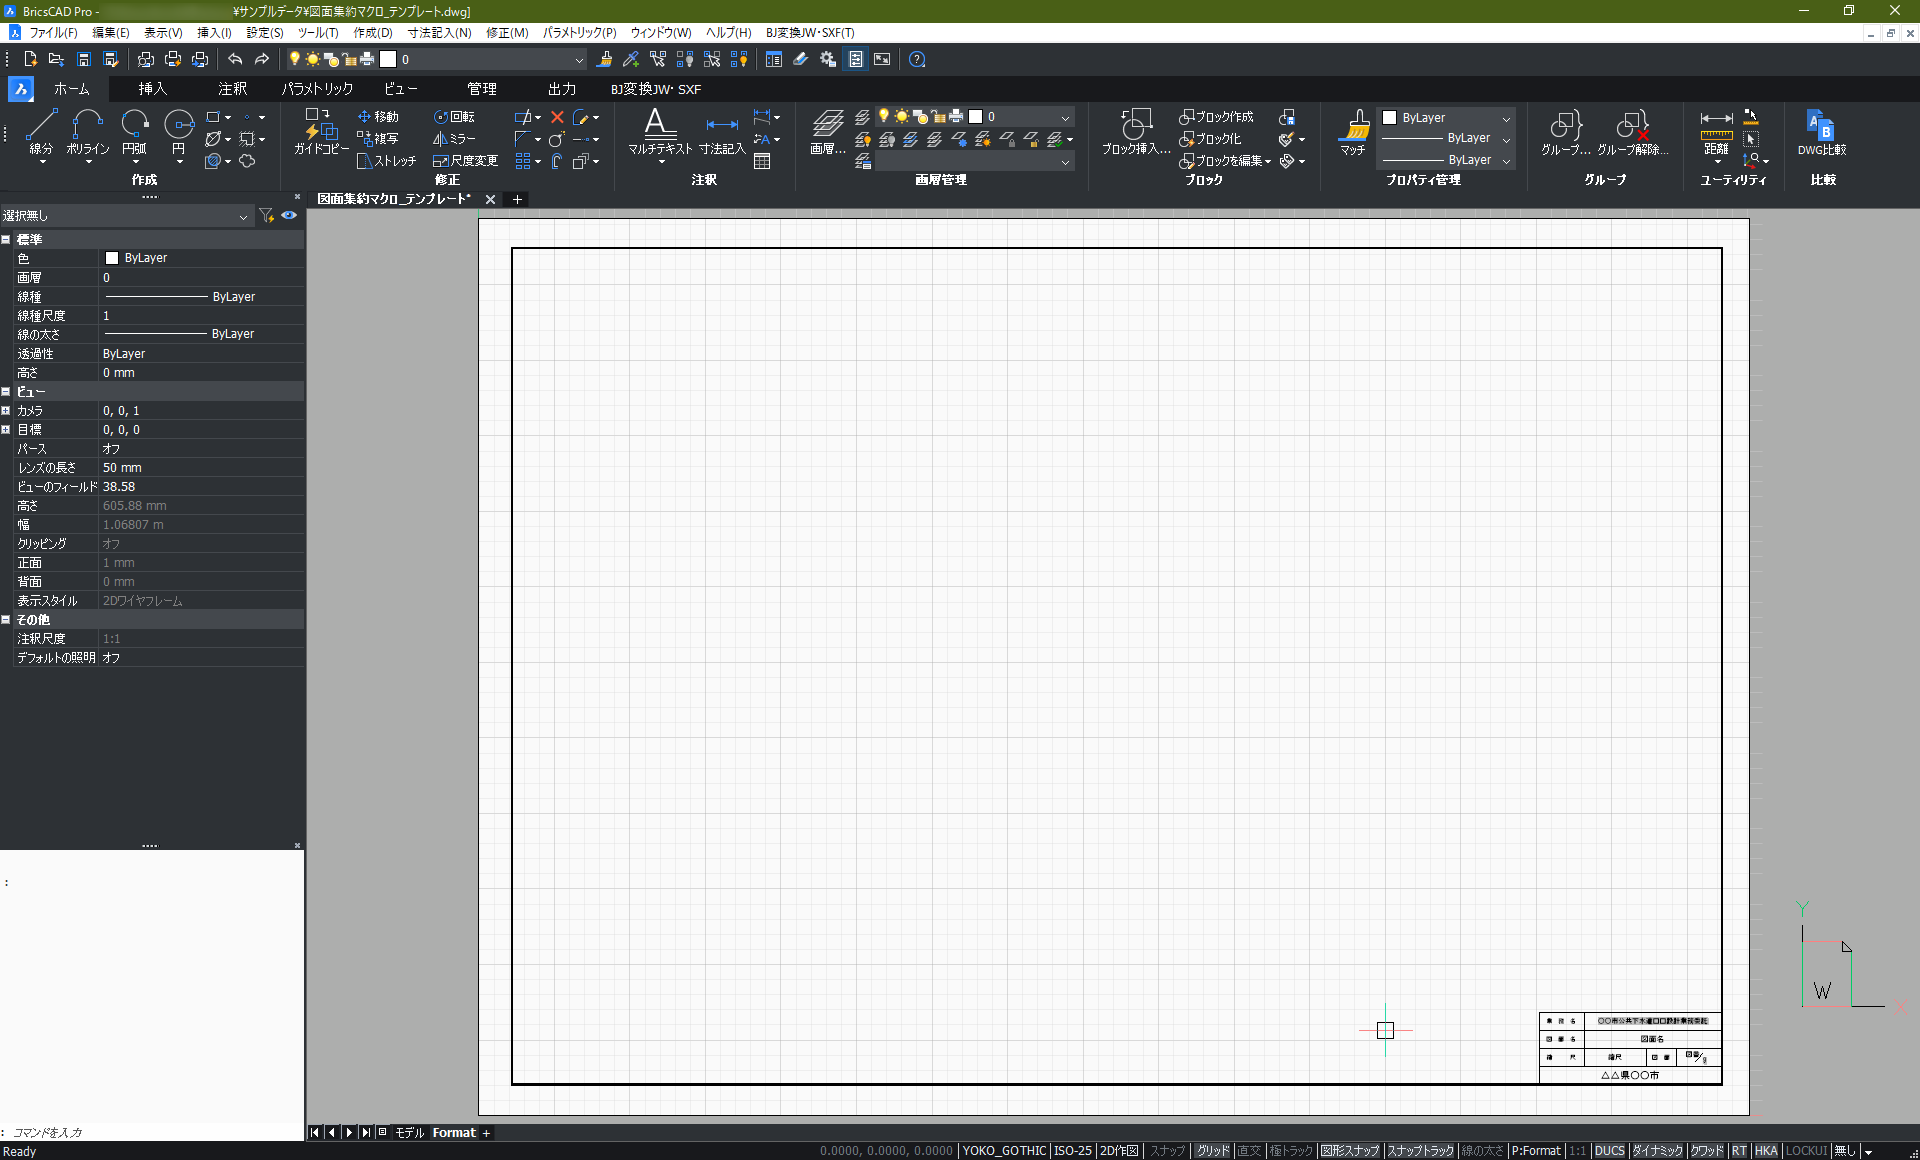
Task: Open the マルチテキスト text tool
Action: point(659,130)
